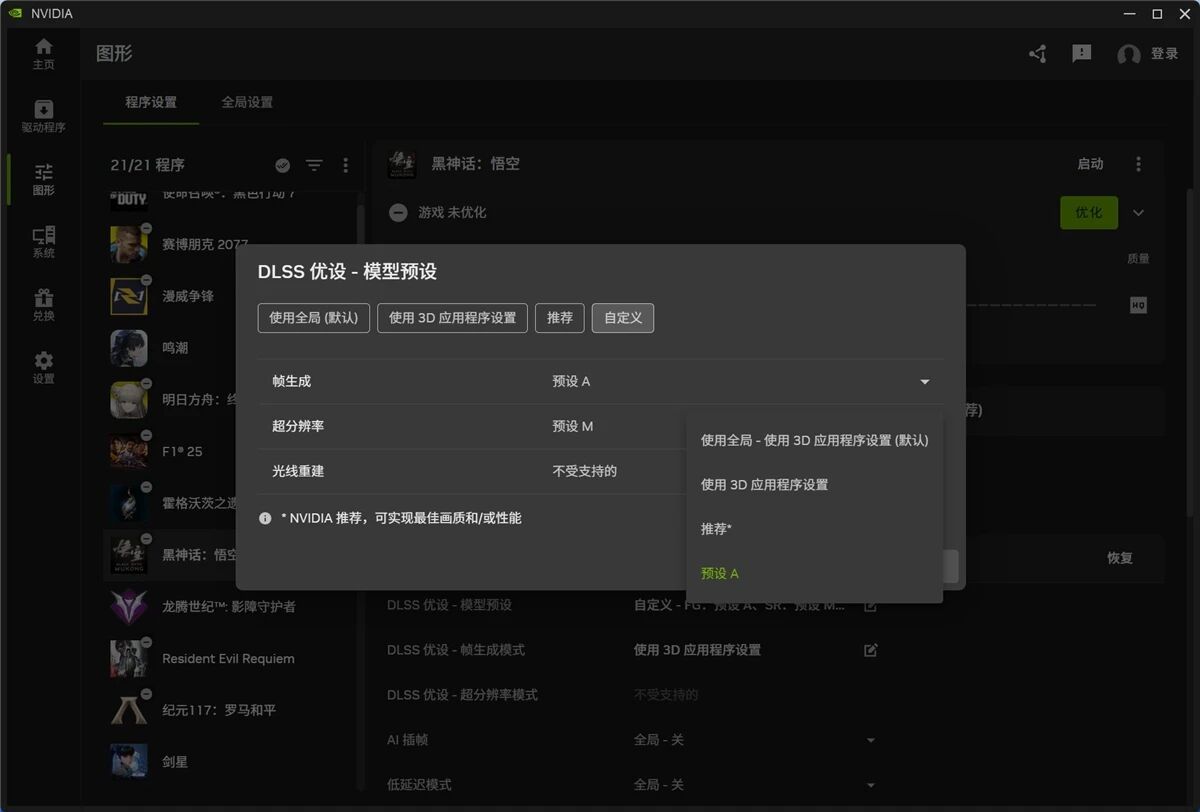Select 推荐* option in dropdown list
The height and width of the screenshot is (812, 1200).
(x=814, y=529)
